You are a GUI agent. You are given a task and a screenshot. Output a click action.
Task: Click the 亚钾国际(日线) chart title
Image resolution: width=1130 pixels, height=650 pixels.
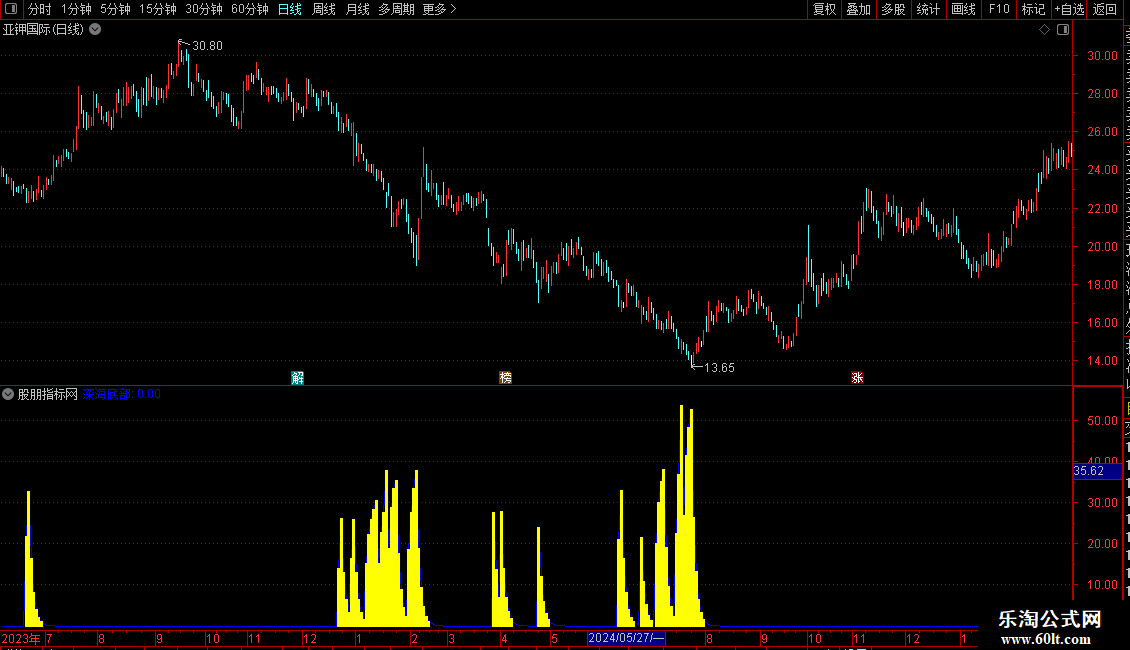click(x=43, y=30)
